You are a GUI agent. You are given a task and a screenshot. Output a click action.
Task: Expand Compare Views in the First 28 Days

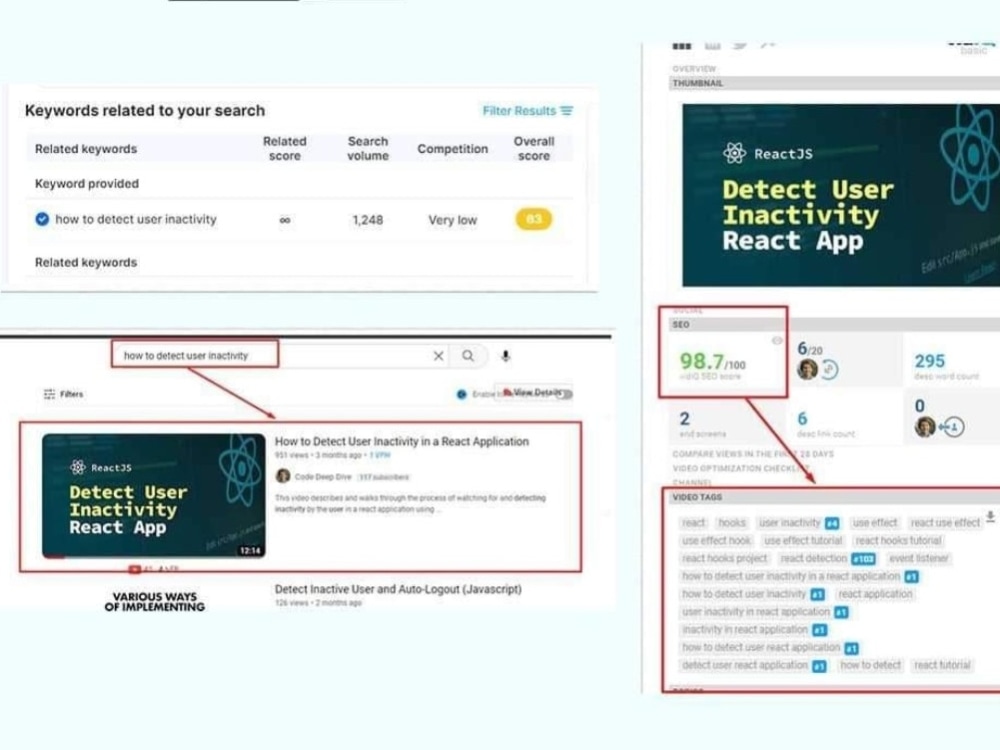(x=753, y=454)
